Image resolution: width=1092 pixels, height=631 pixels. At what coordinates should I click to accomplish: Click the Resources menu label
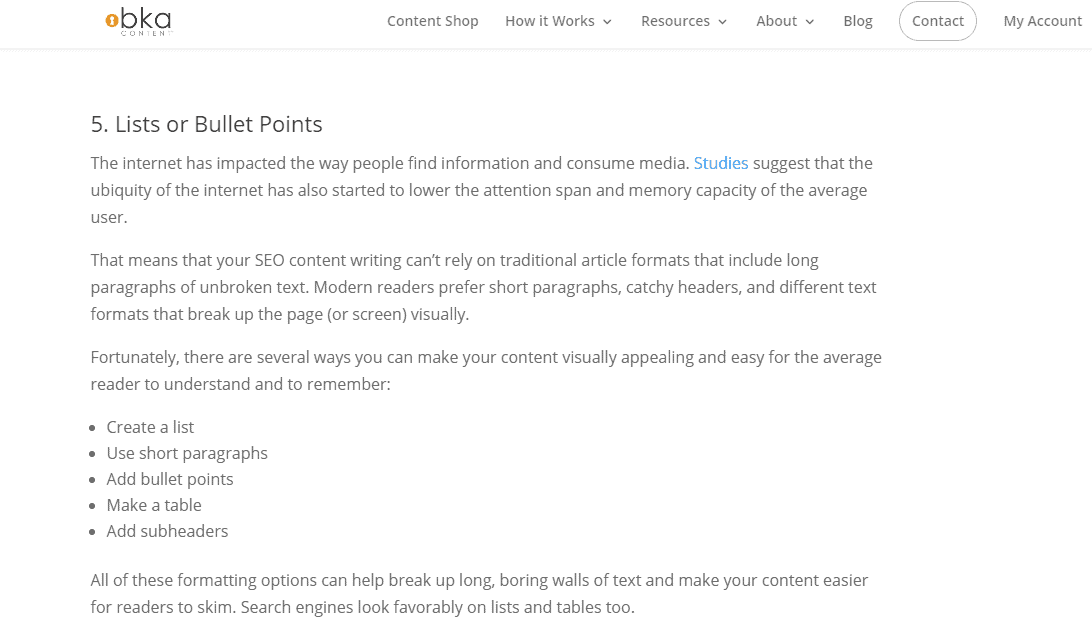pyautogui.click(x=675, y=21)
